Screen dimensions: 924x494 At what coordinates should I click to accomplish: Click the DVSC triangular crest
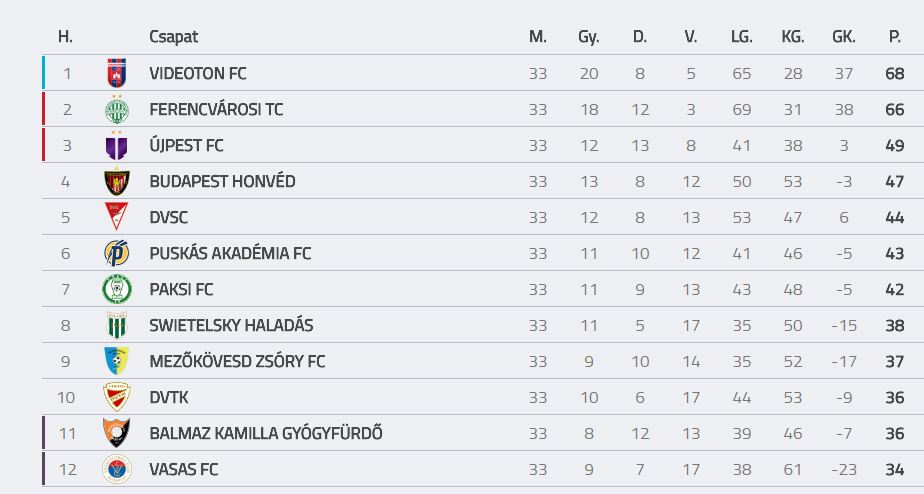[x=117, y=216]
